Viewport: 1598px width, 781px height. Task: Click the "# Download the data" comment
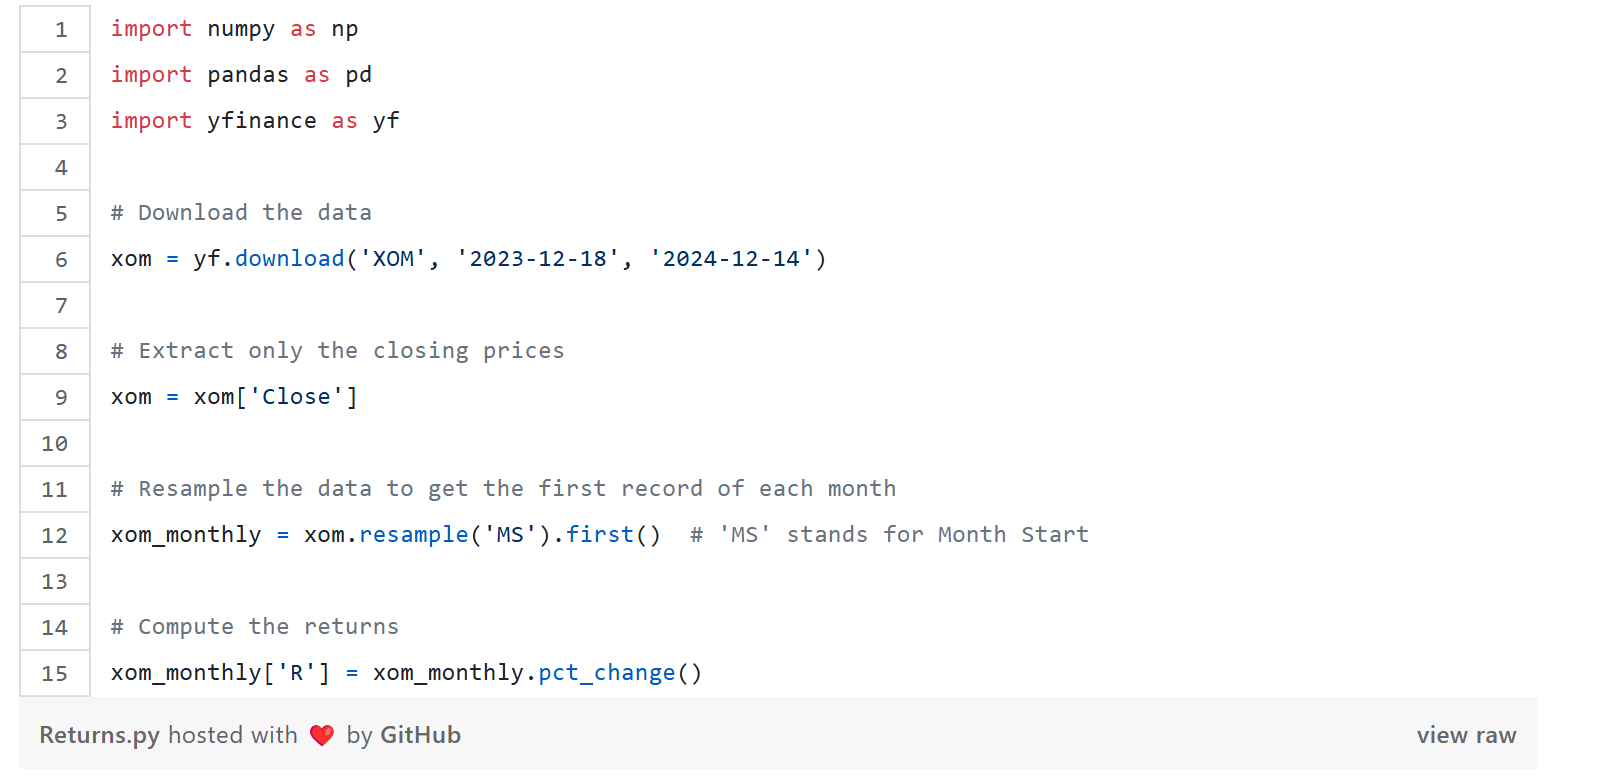click(241, 213)
